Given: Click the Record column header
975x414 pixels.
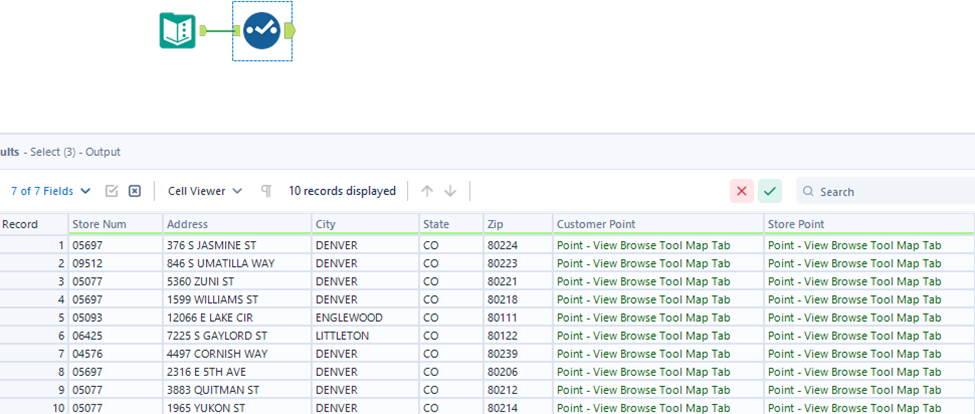Looking at the screenshot, I should [34, 224].
